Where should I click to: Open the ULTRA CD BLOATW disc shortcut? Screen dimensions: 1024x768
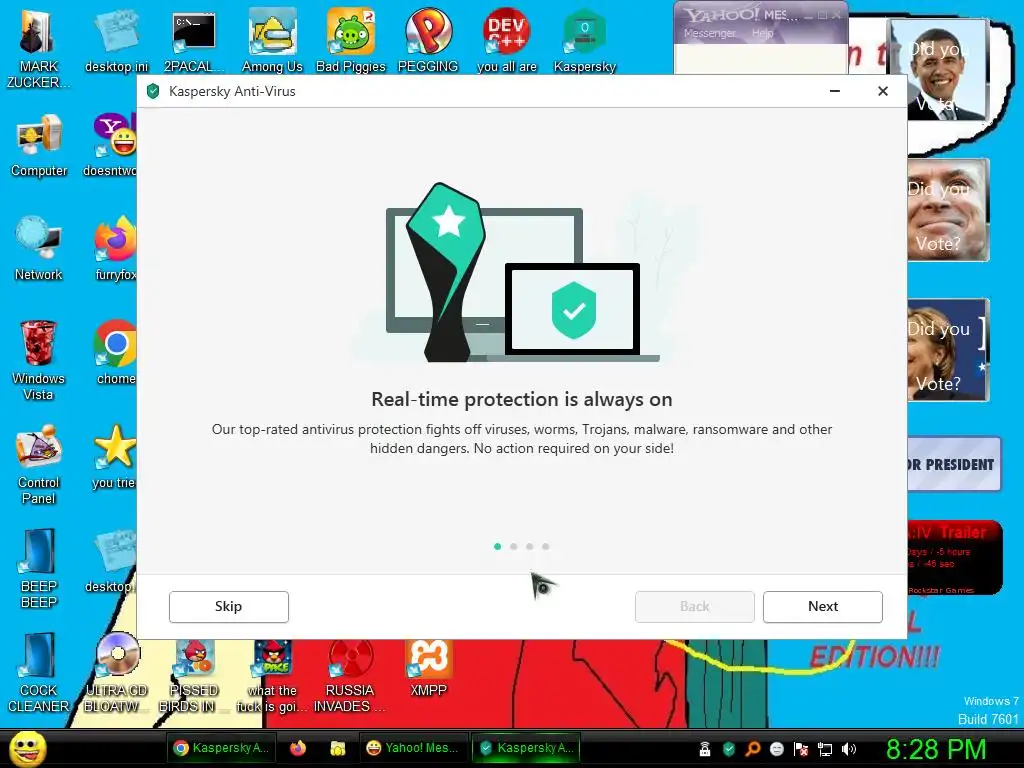tap(116, 673)
